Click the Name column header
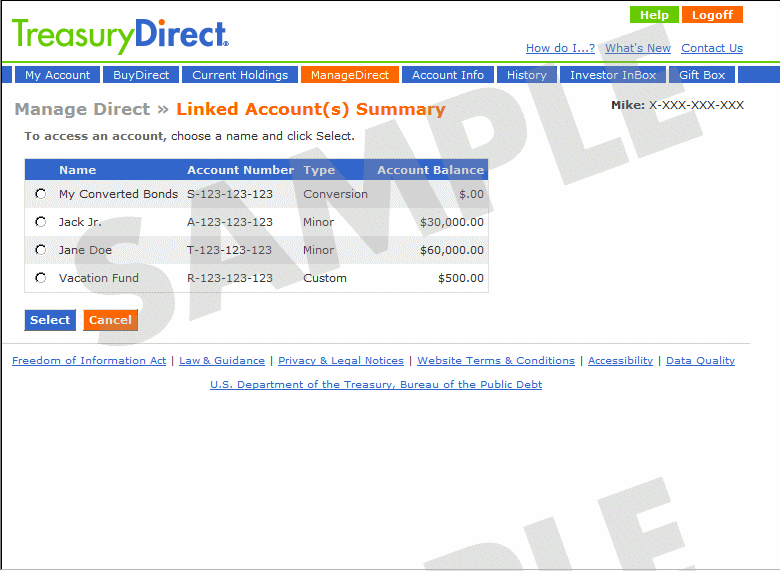The image size is (780, 571). pyautogui.click(x=78, y=170)
